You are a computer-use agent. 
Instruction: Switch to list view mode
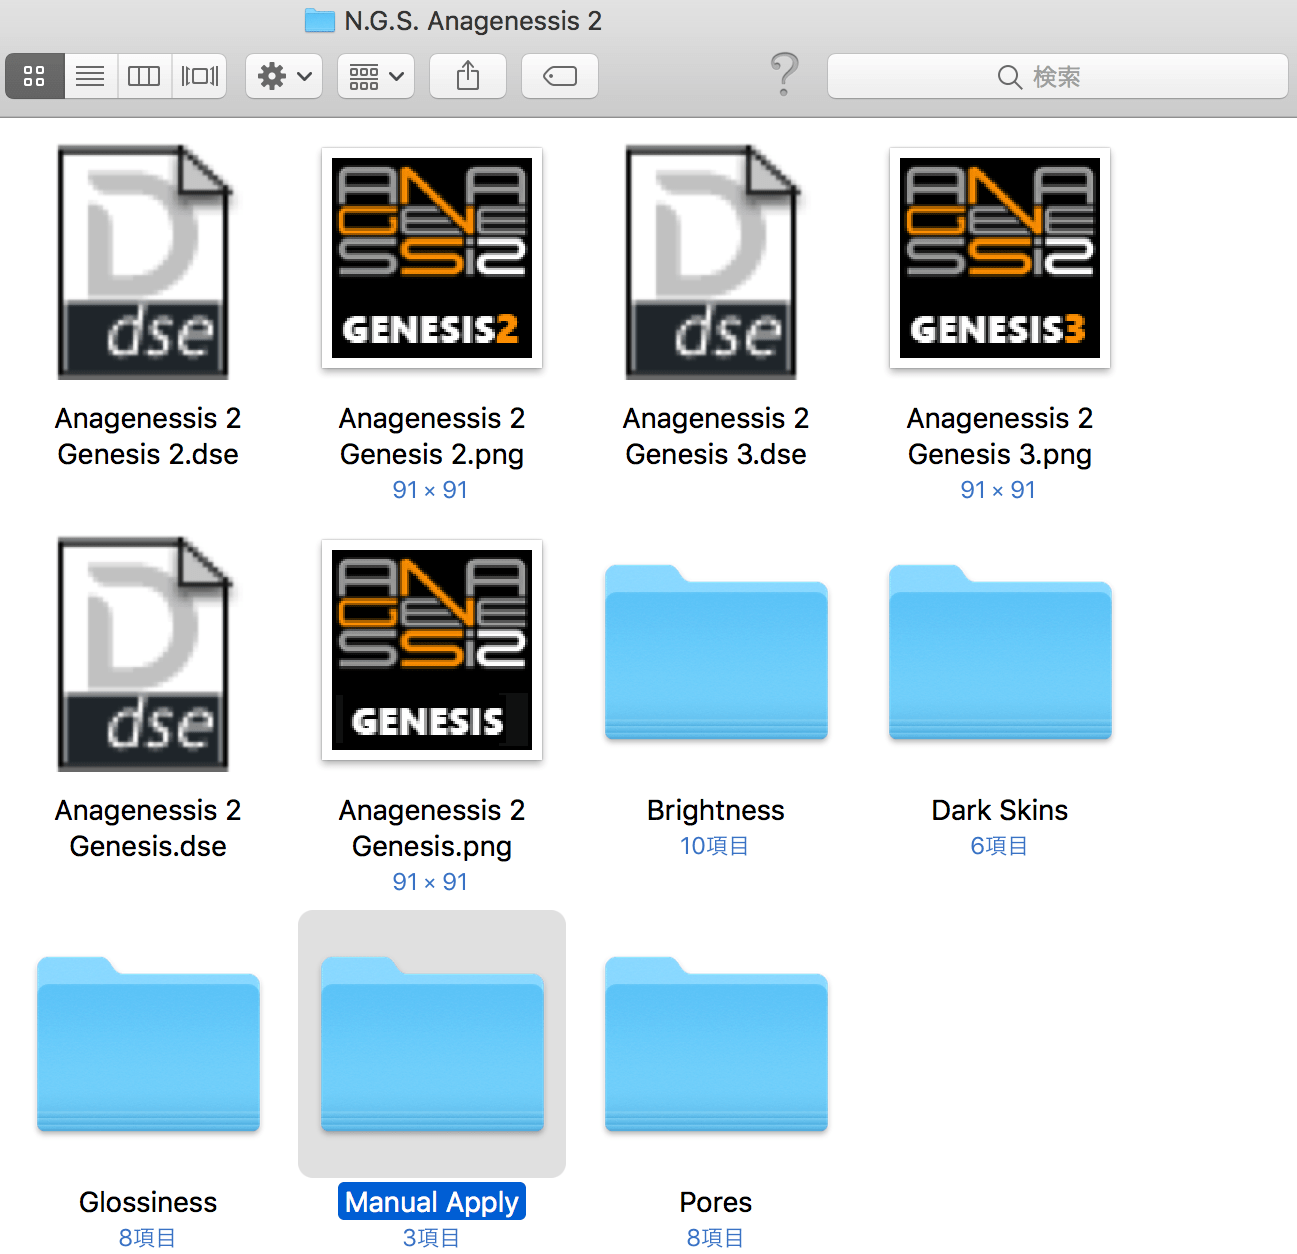pos(90,76)
